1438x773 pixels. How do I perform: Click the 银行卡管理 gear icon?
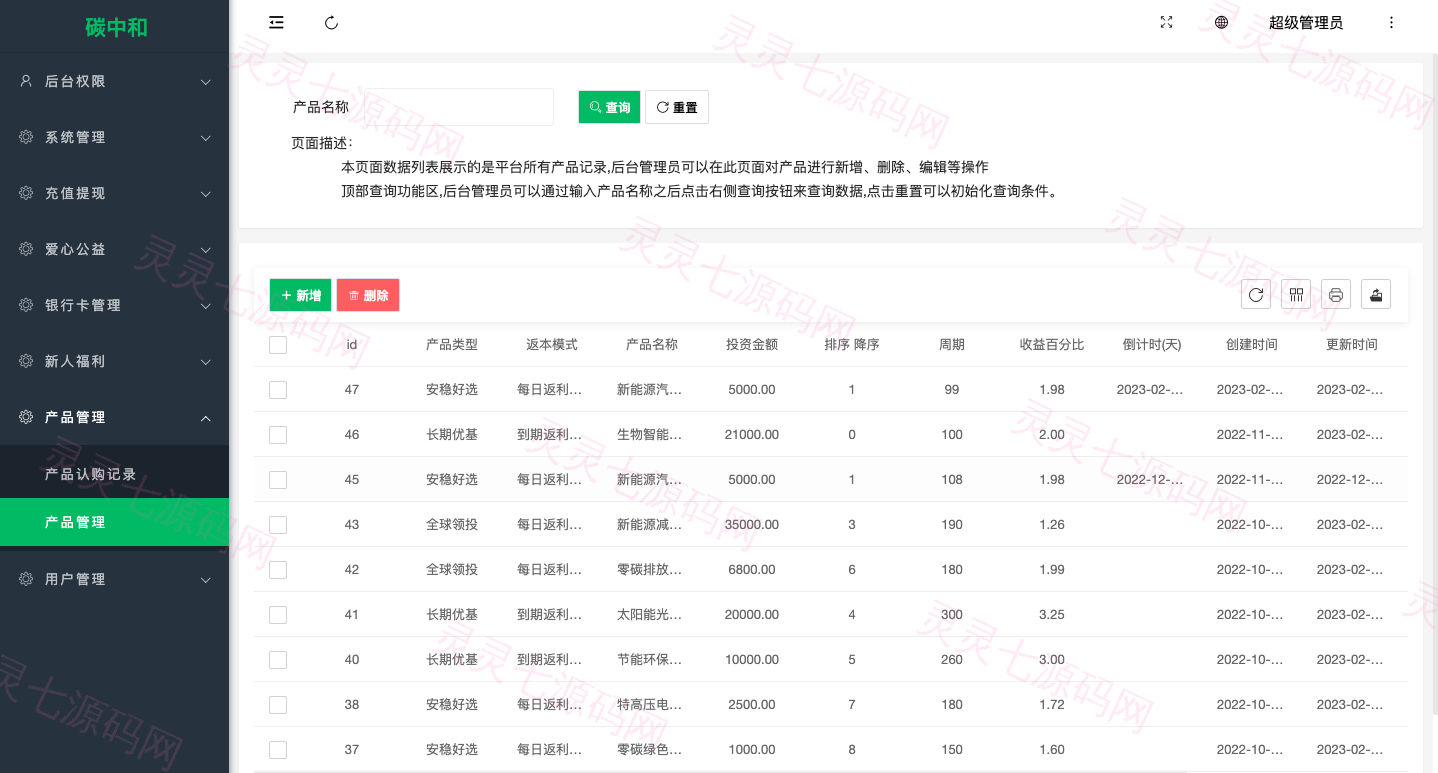click(x=26, y=305)
